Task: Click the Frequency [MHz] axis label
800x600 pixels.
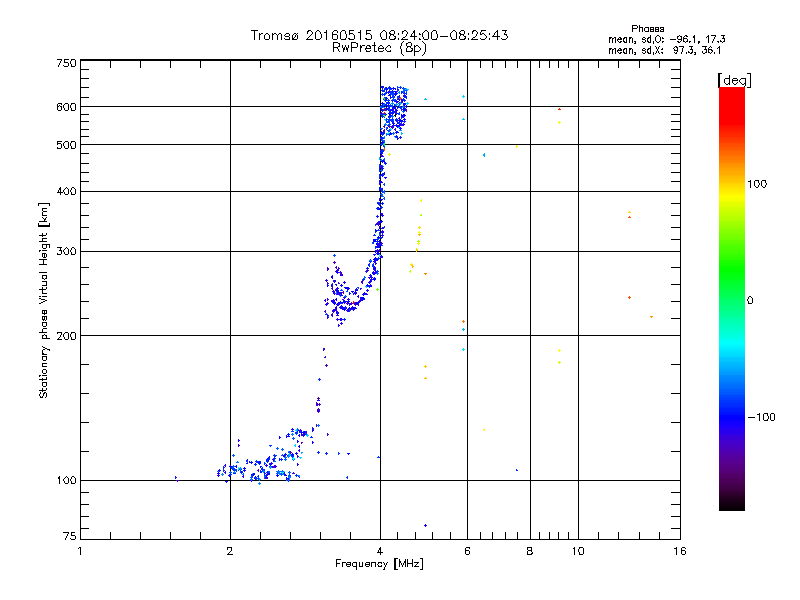Action: (379, 564)
